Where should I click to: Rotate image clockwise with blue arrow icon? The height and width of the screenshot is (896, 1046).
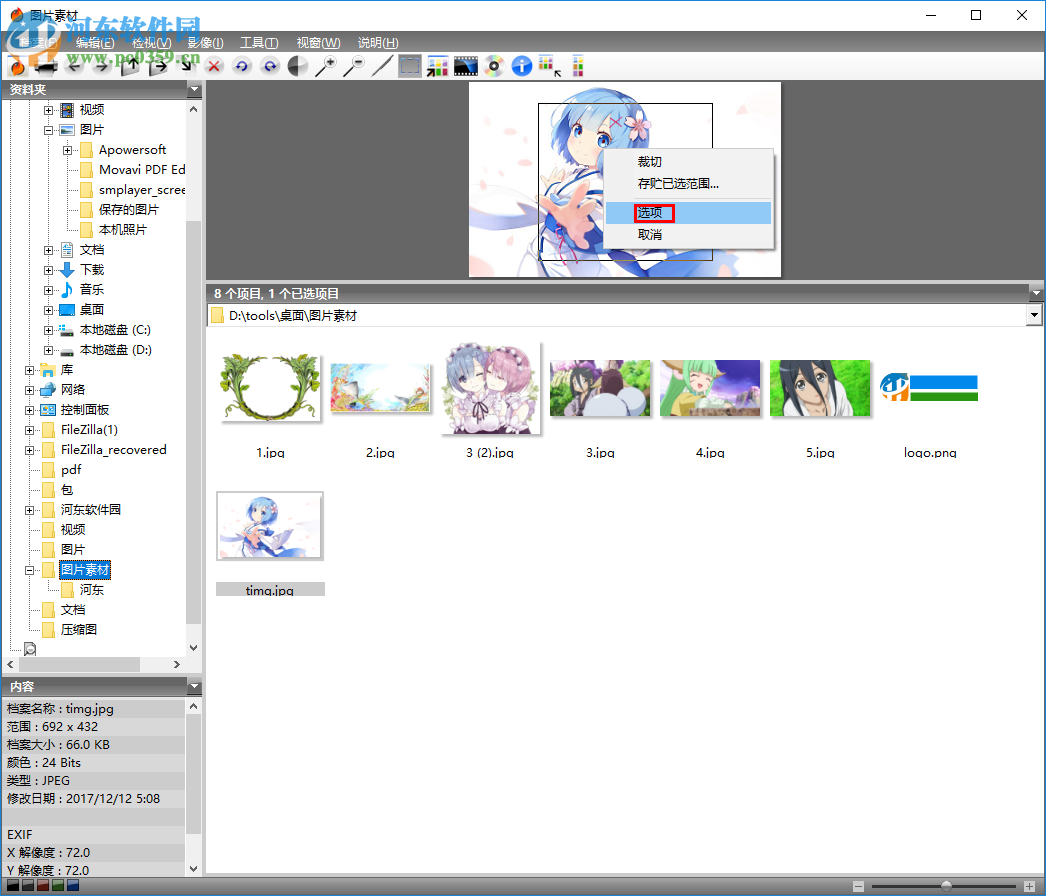tap(270, 66)
